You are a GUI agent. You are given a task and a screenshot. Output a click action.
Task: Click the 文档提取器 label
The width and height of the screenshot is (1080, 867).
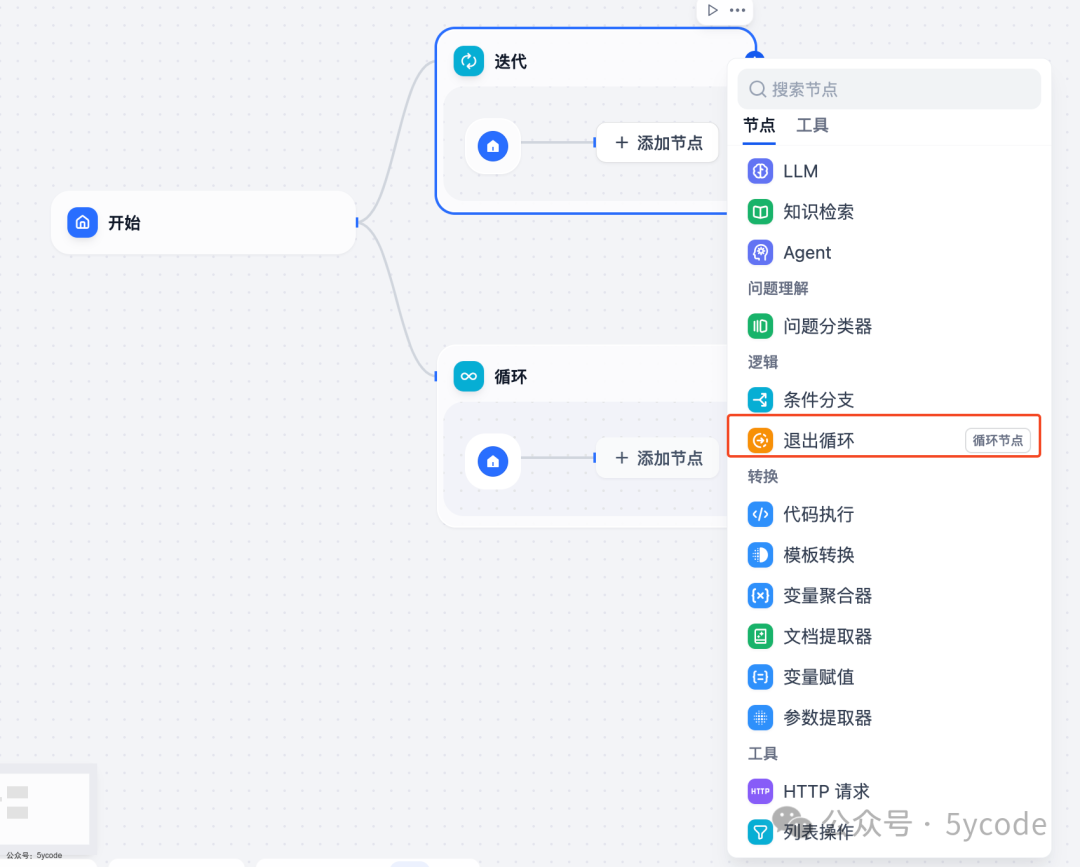pyautogui.click(x=827, y=636)
